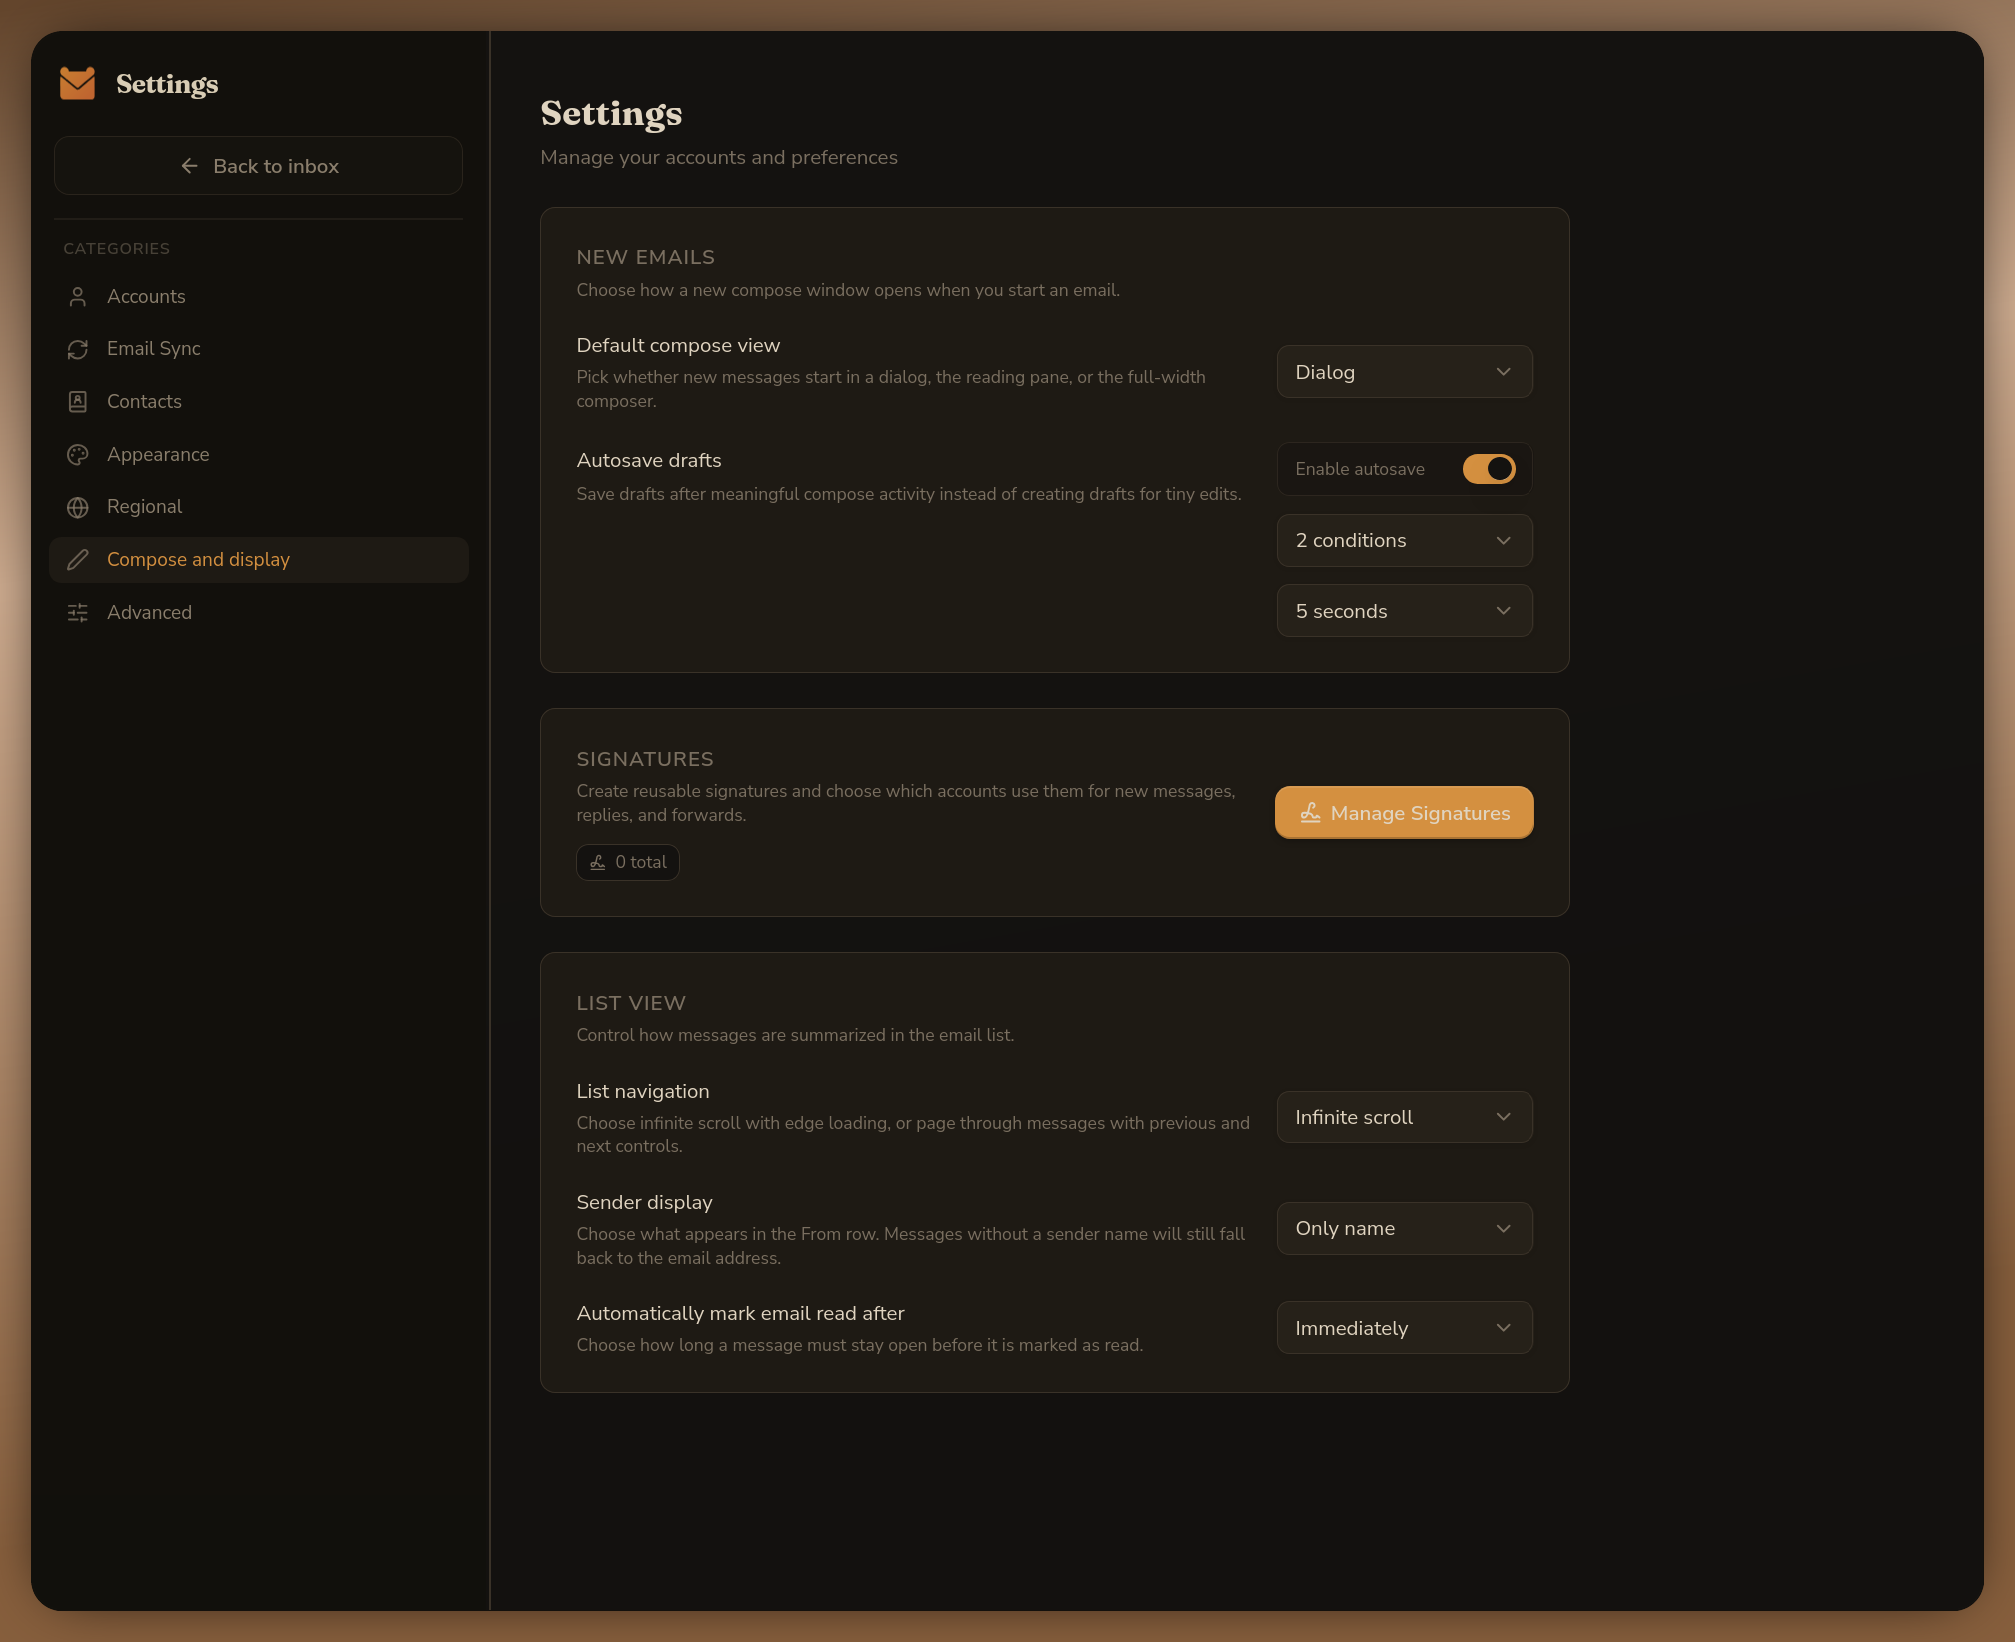Image resolution: width=2015 pixels, height=1642 pixels.
Task: Open the Infinite scroll dropdown
Action: click(1404, 1117)
